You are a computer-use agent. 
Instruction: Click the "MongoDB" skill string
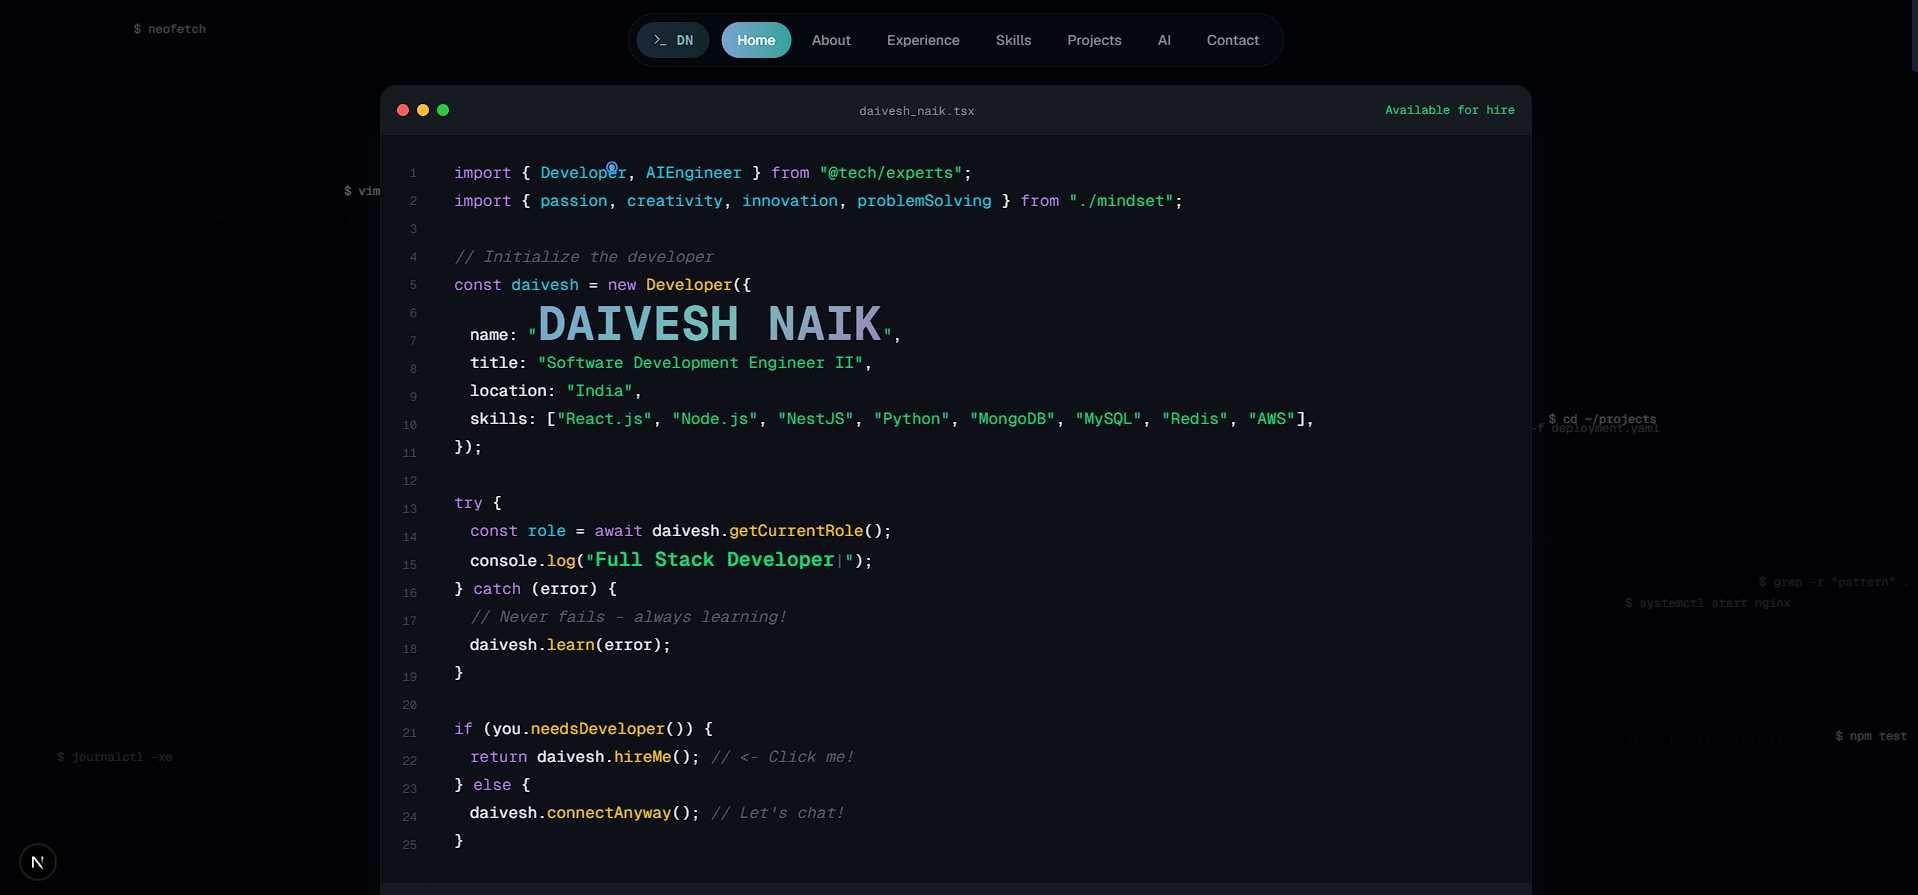[1013, 419]
